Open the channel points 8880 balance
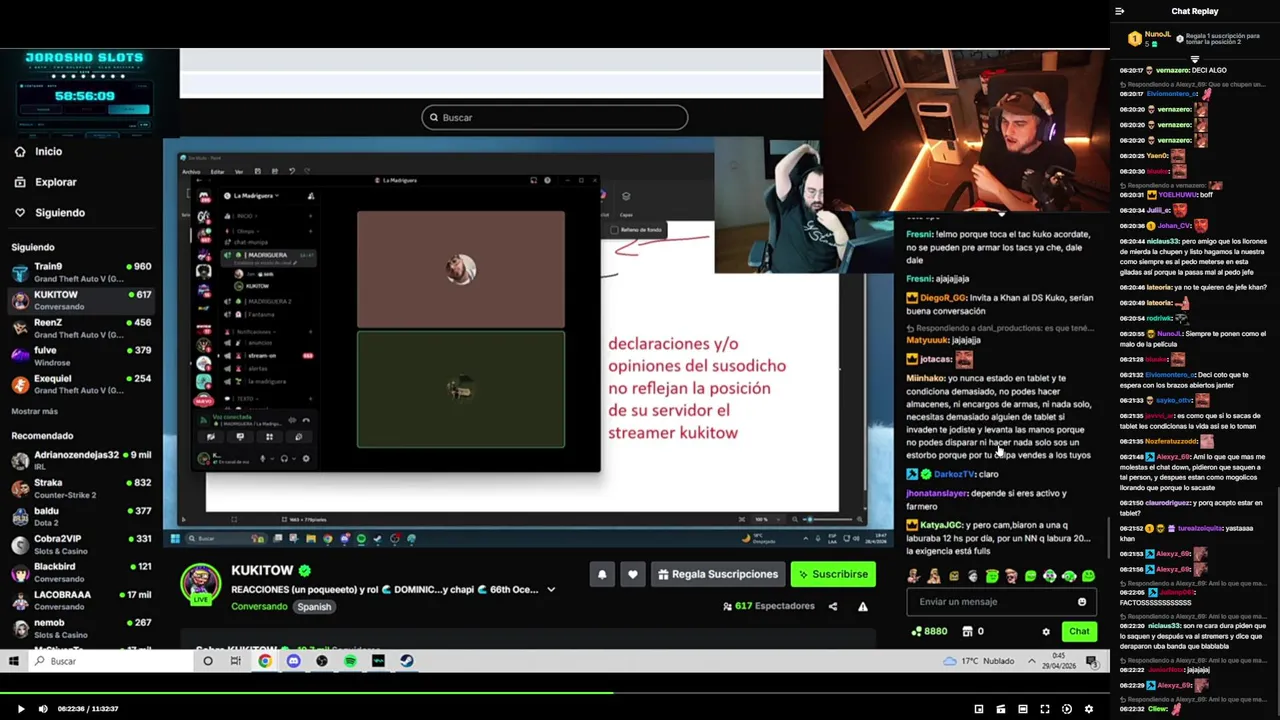Screen dimensions: 1280x720 [929, 632]
